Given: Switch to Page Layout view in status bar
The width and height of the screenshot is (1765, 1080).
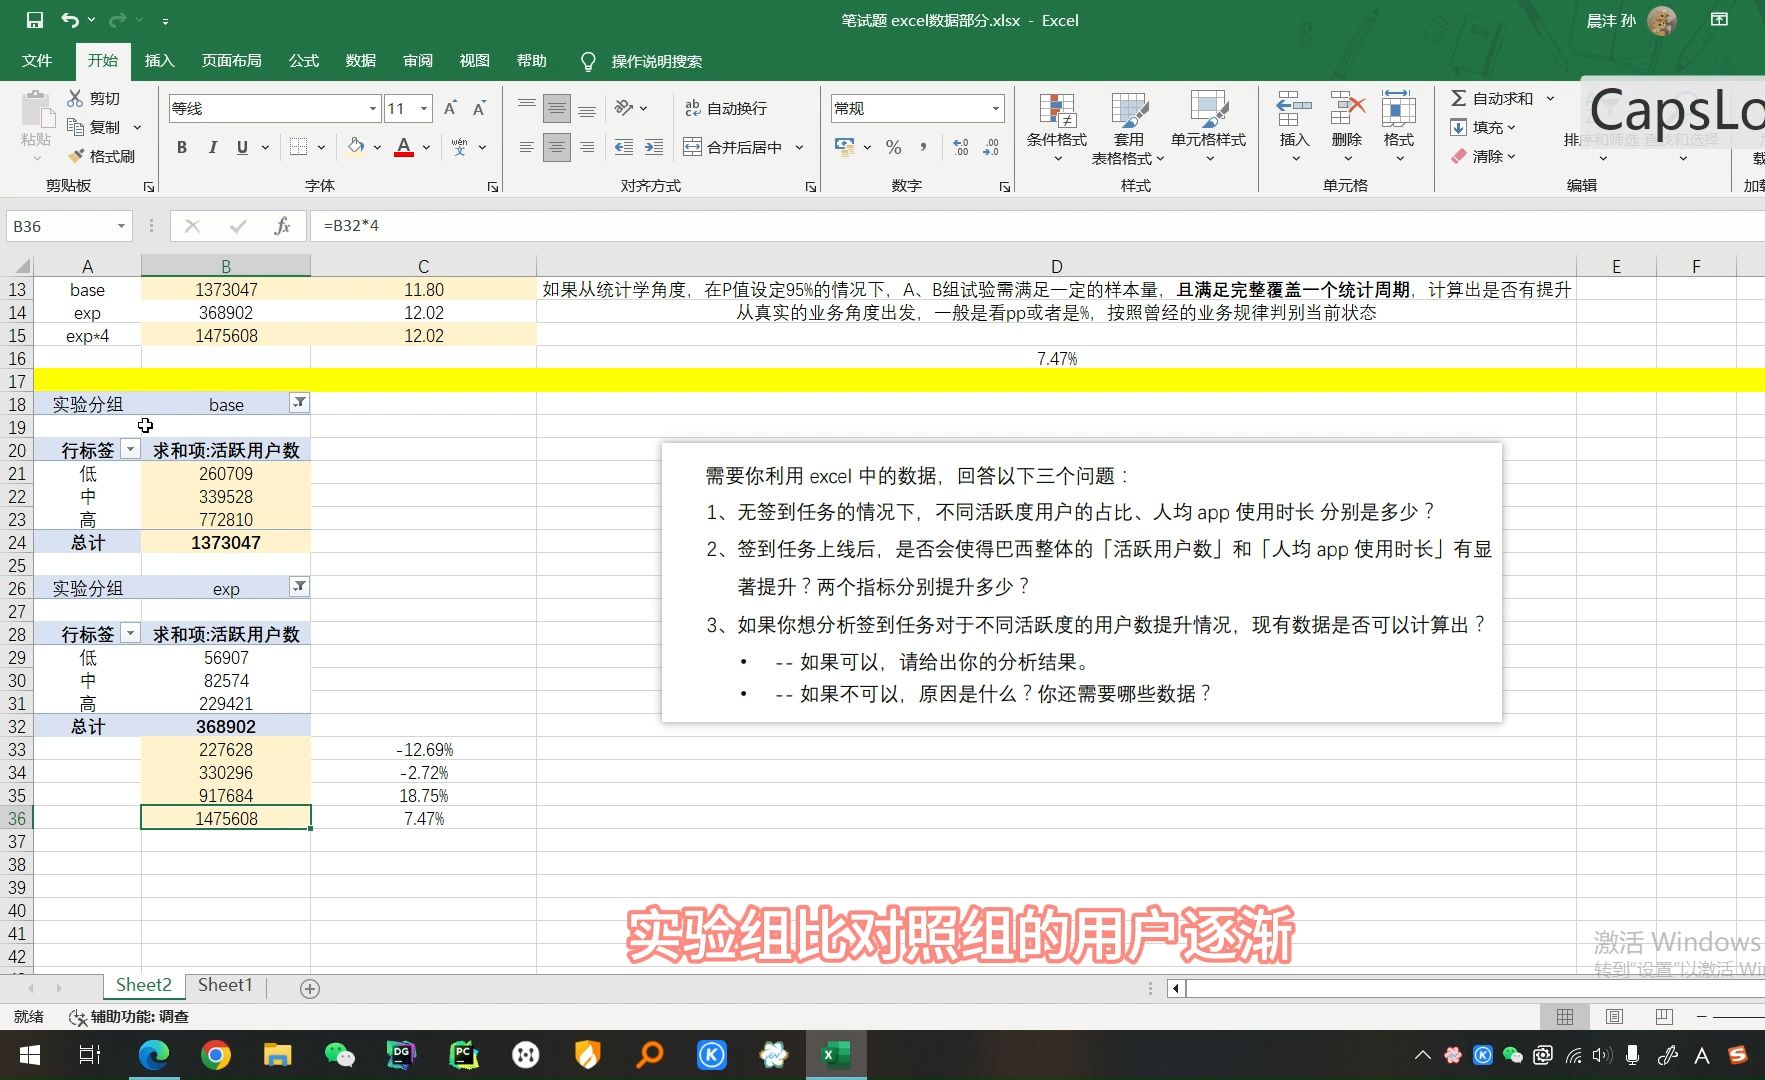Looking at the screenshot, I should point(1614,1016).
